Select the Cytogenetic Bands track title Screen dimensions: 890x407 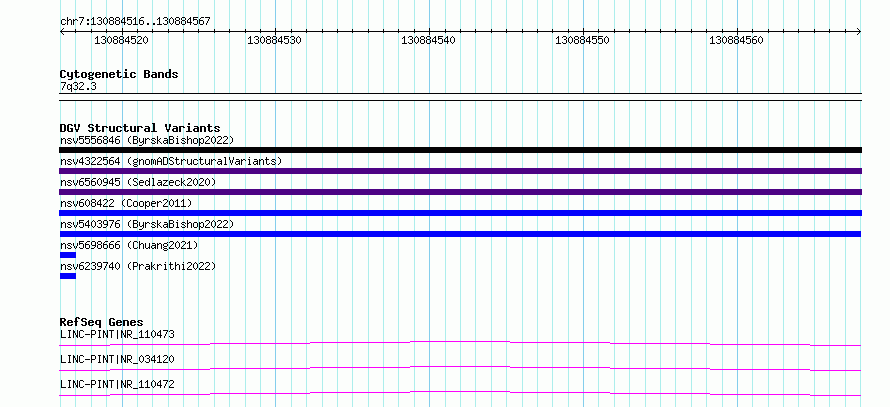click(x=119, y=74)
